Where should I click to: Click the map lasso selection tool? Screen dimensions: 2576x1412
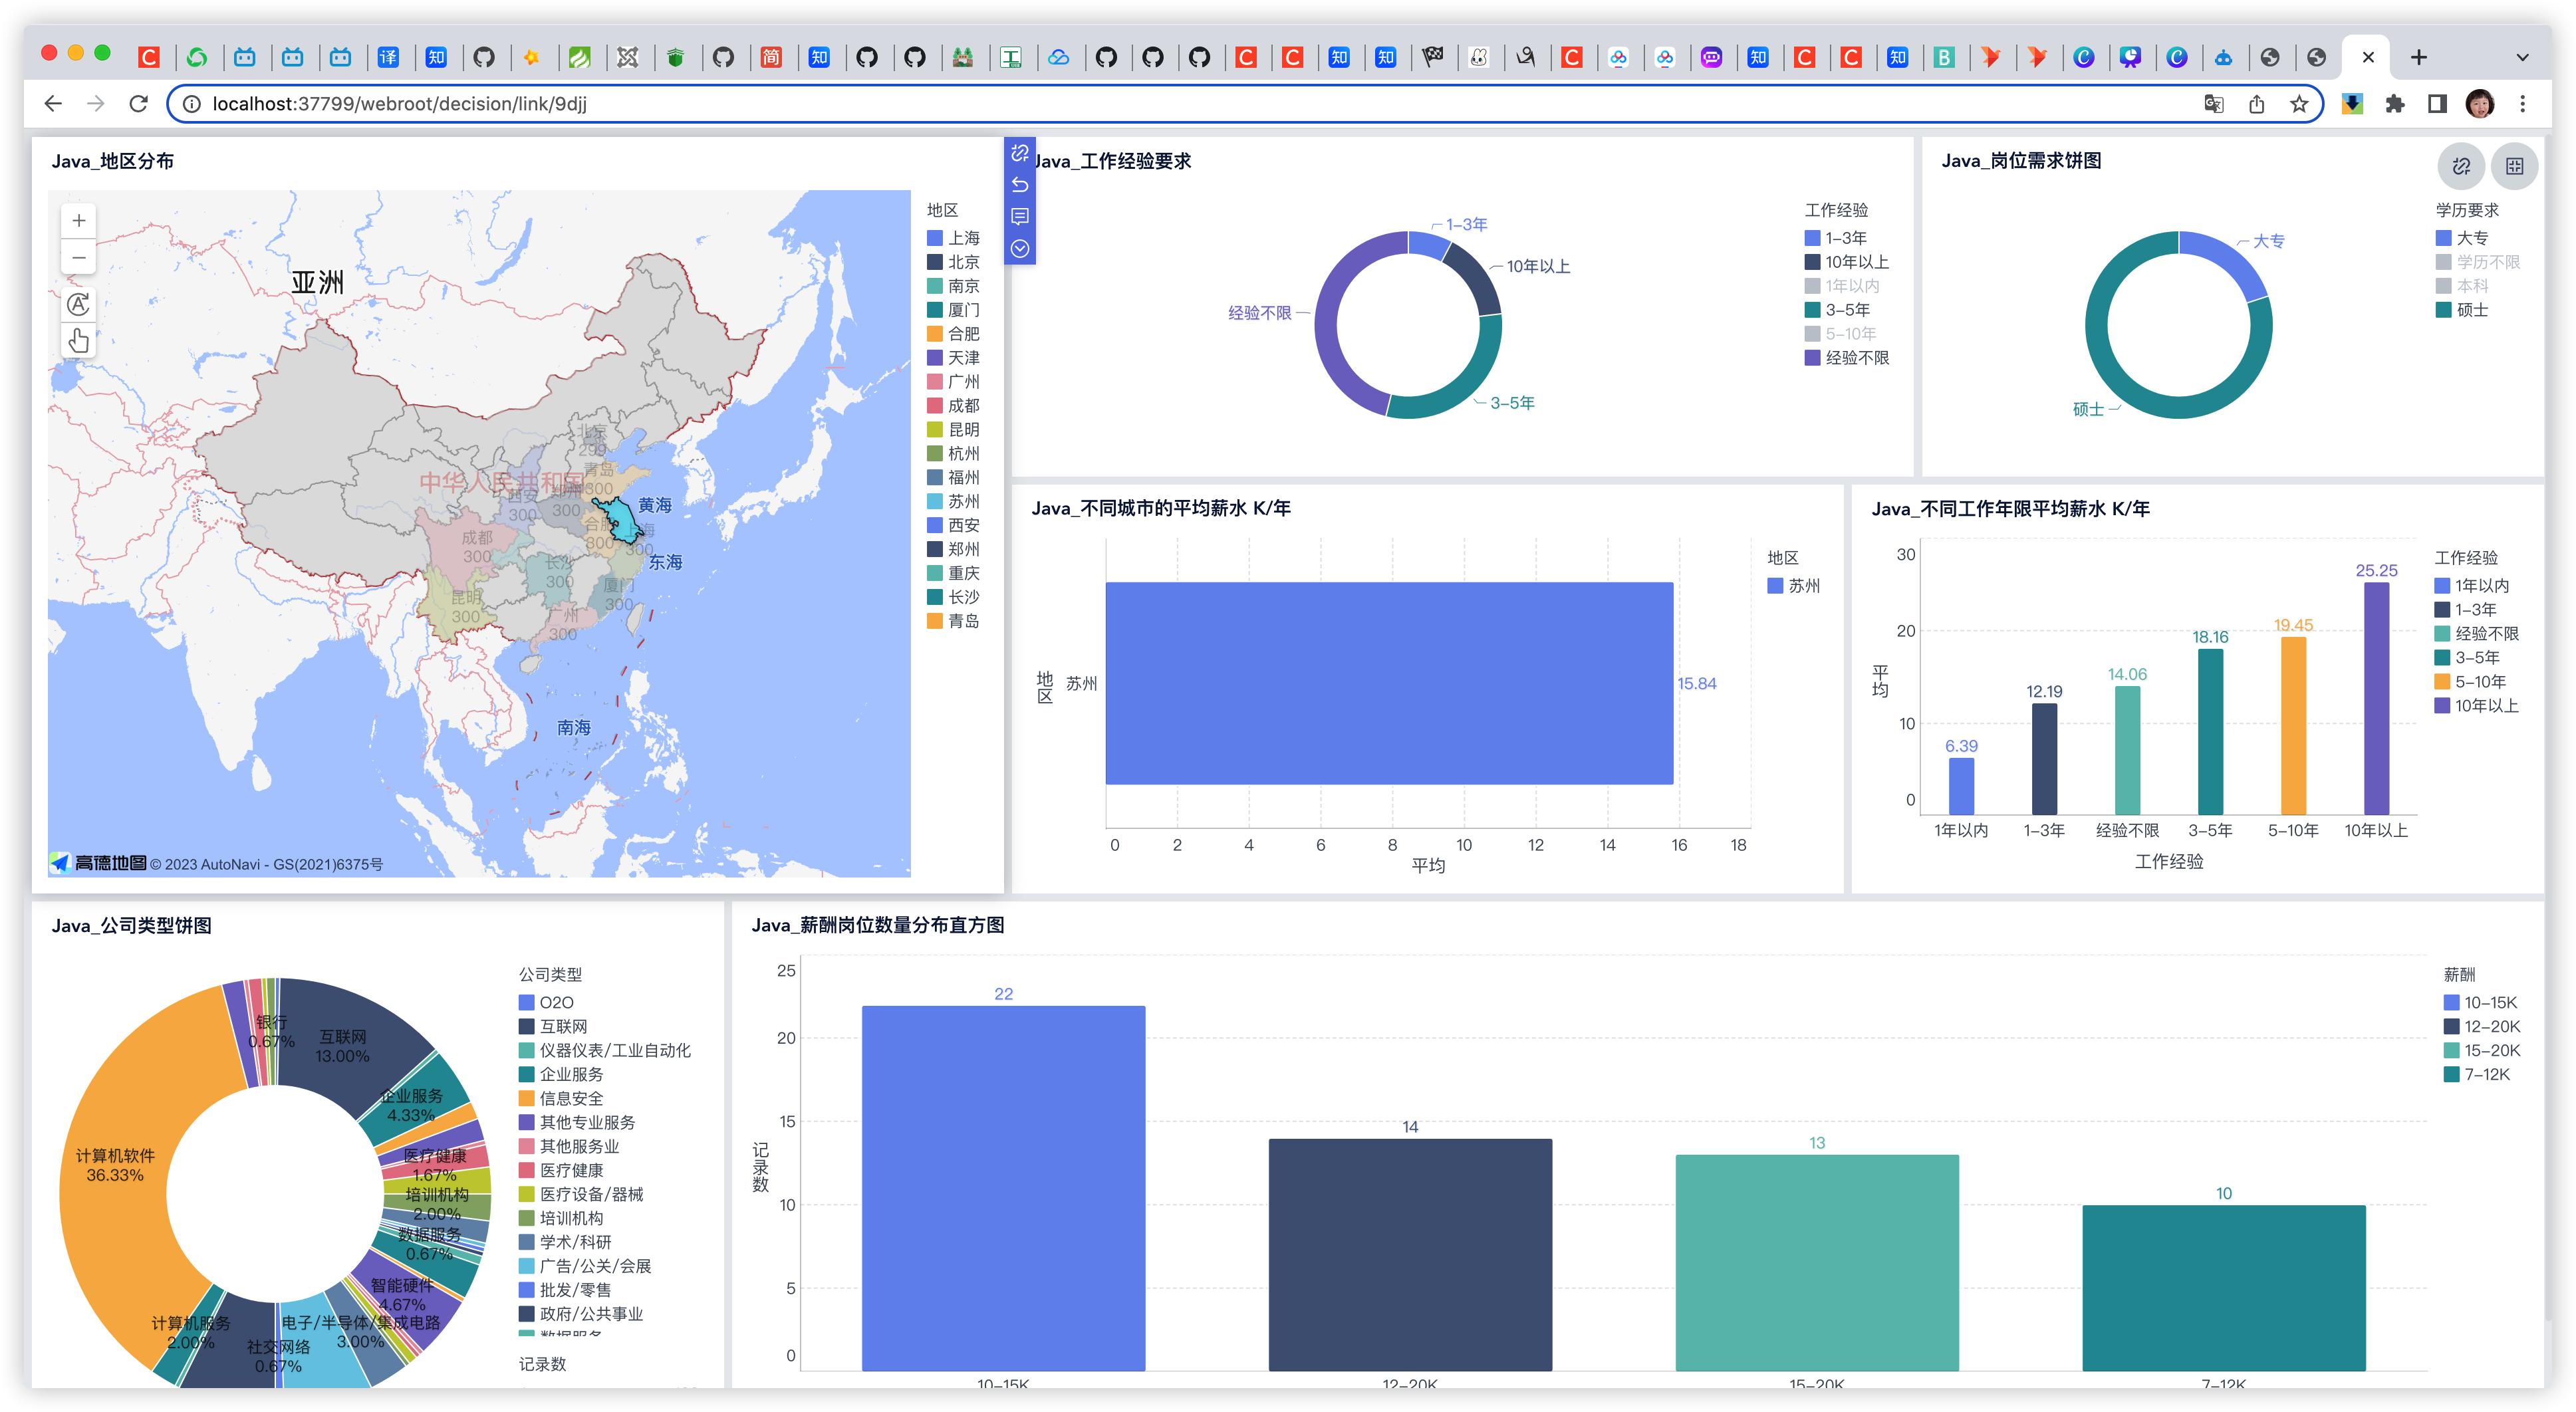(x=78, y=304)
